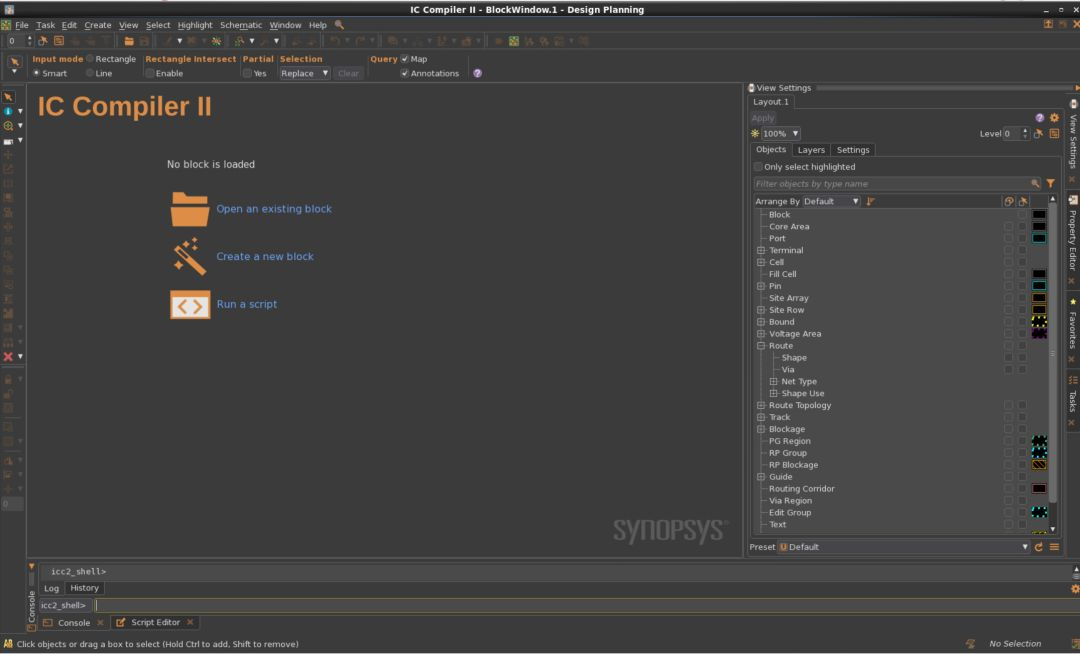Toggle the Query Map checkbox

pyautogui.click(x=405, y=59)
